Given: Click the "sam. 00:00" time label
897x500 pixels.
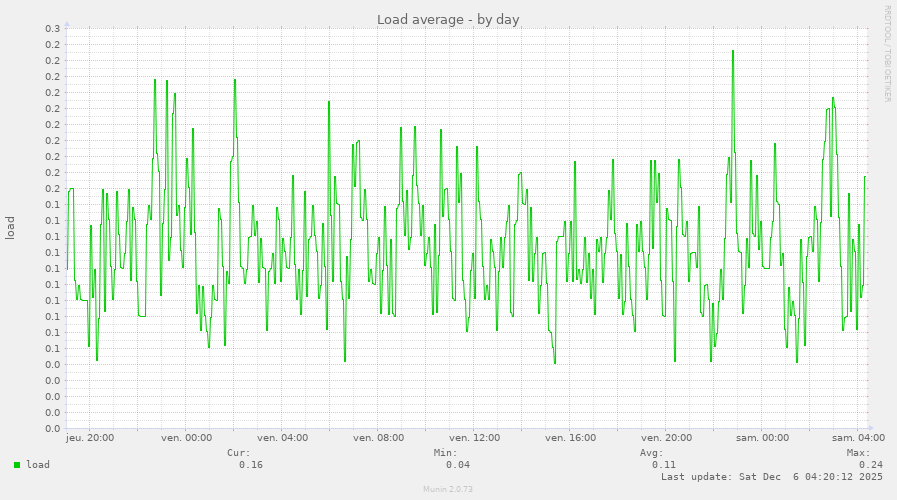Looking at the screenshot, I should (x=763, y=438).
